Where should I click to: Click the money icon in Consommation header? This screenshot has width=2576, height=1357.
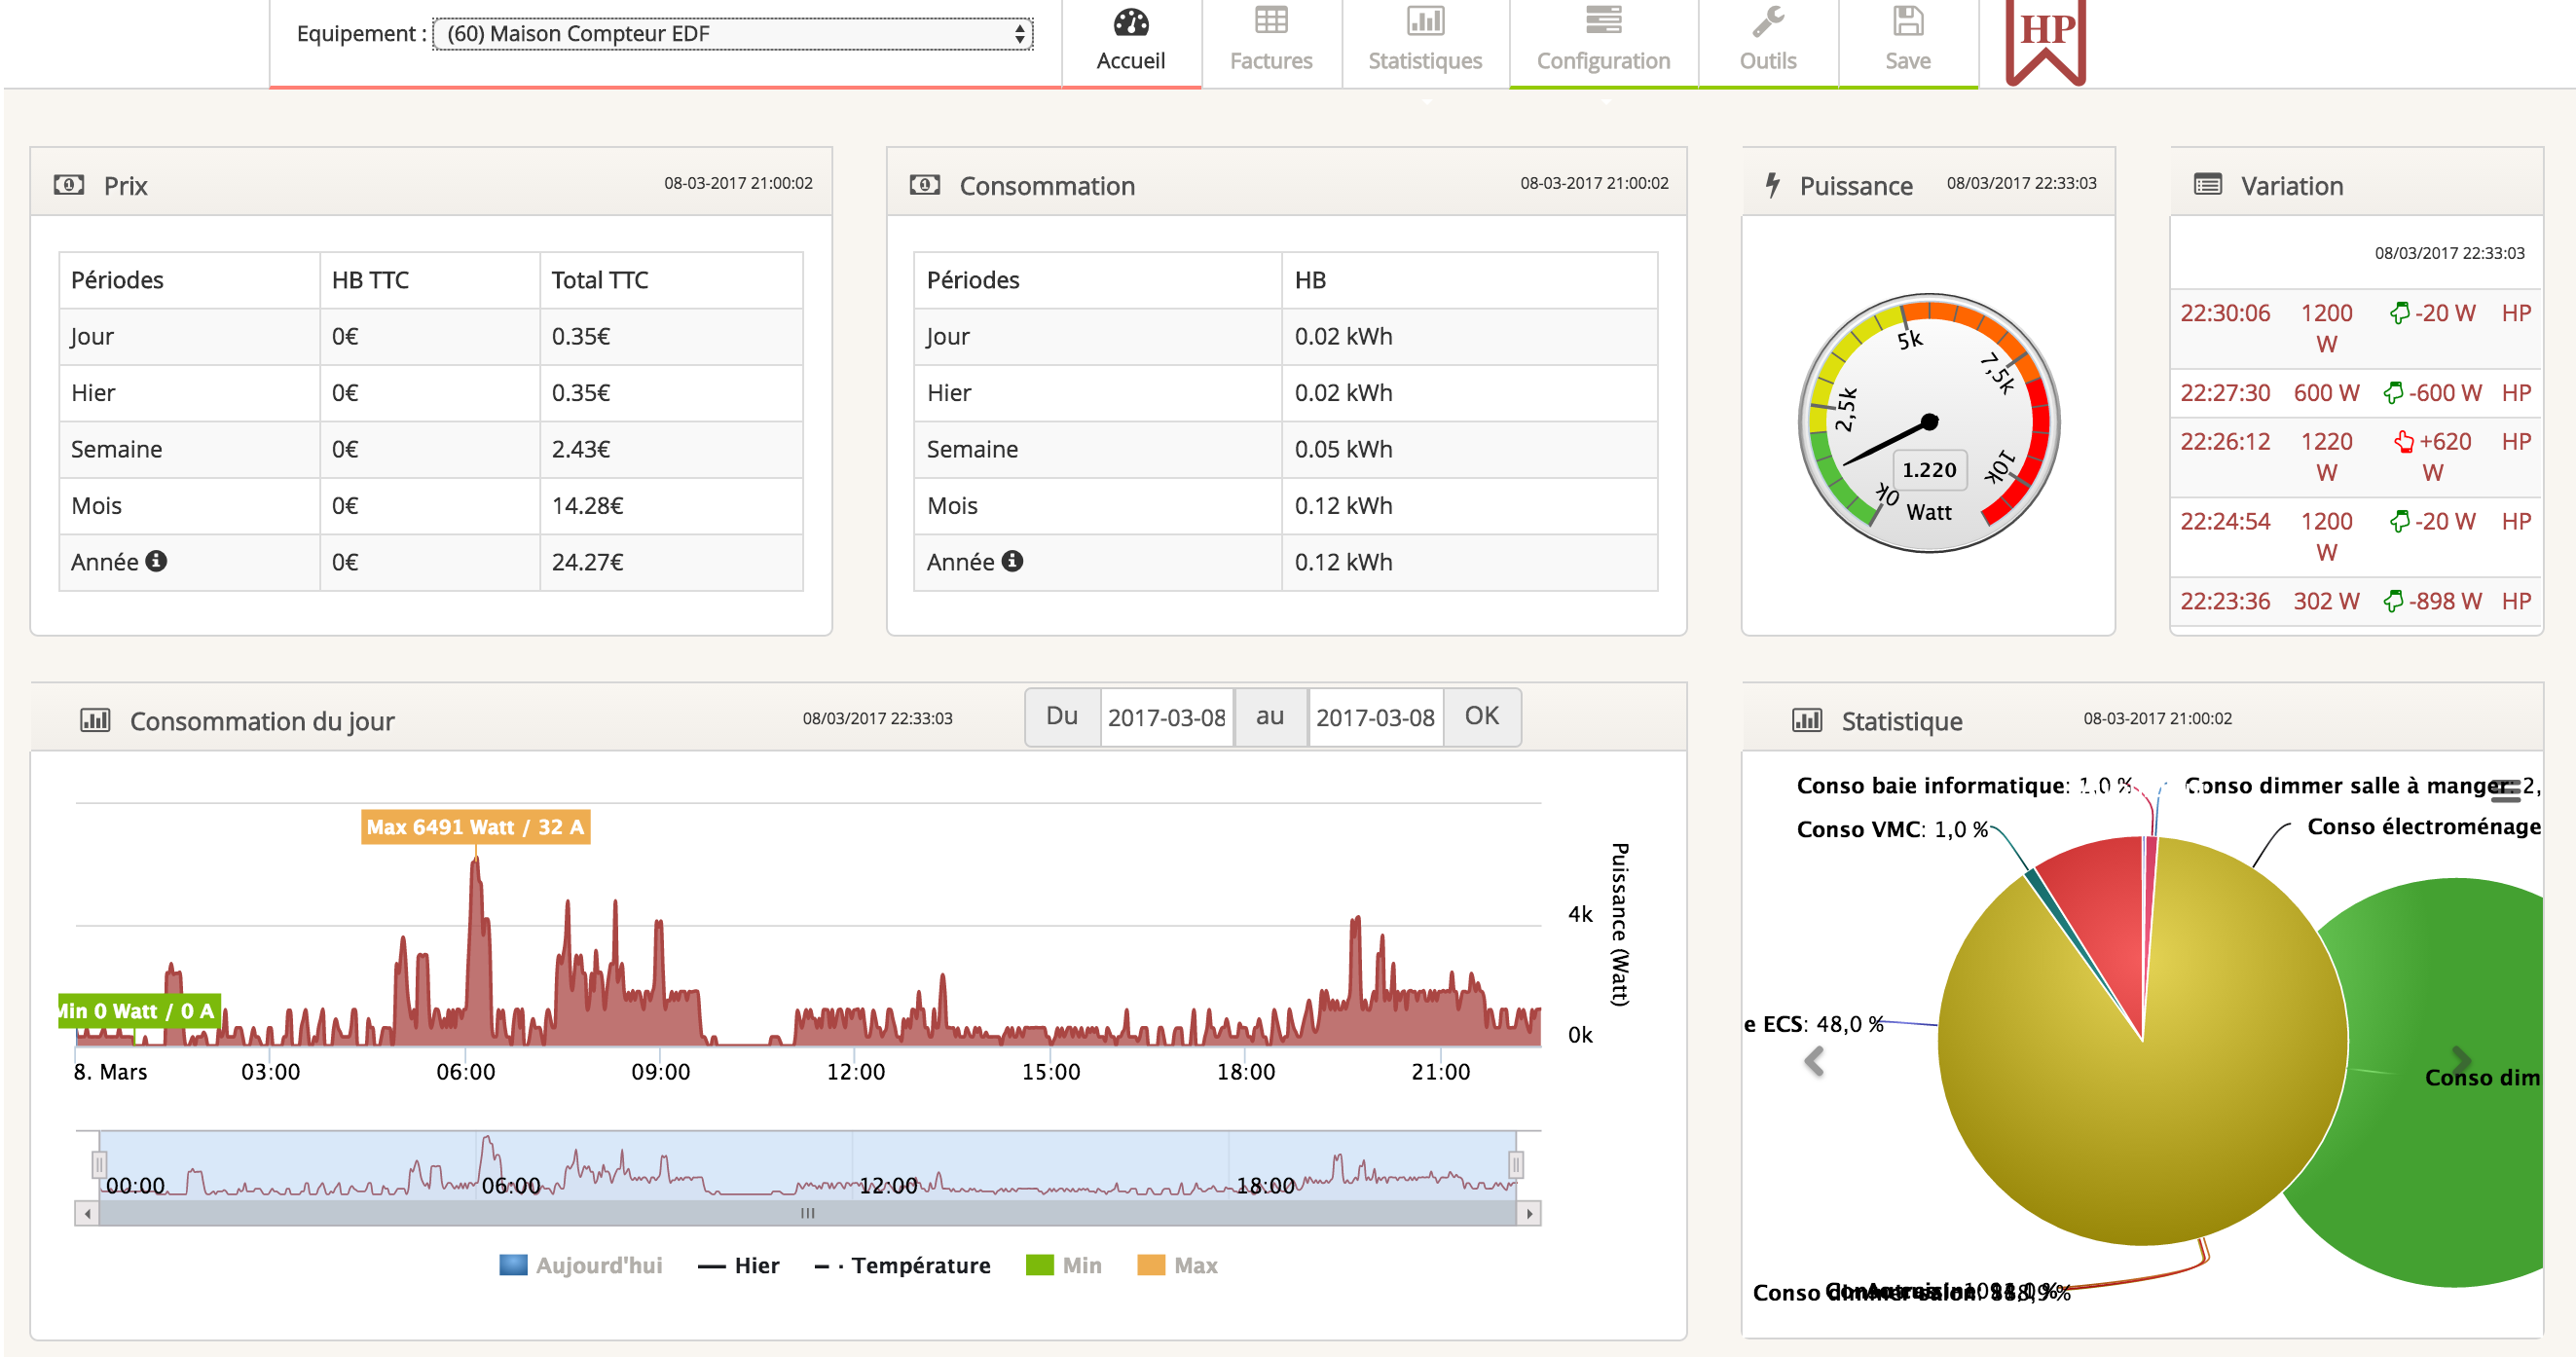click(924, 185)
